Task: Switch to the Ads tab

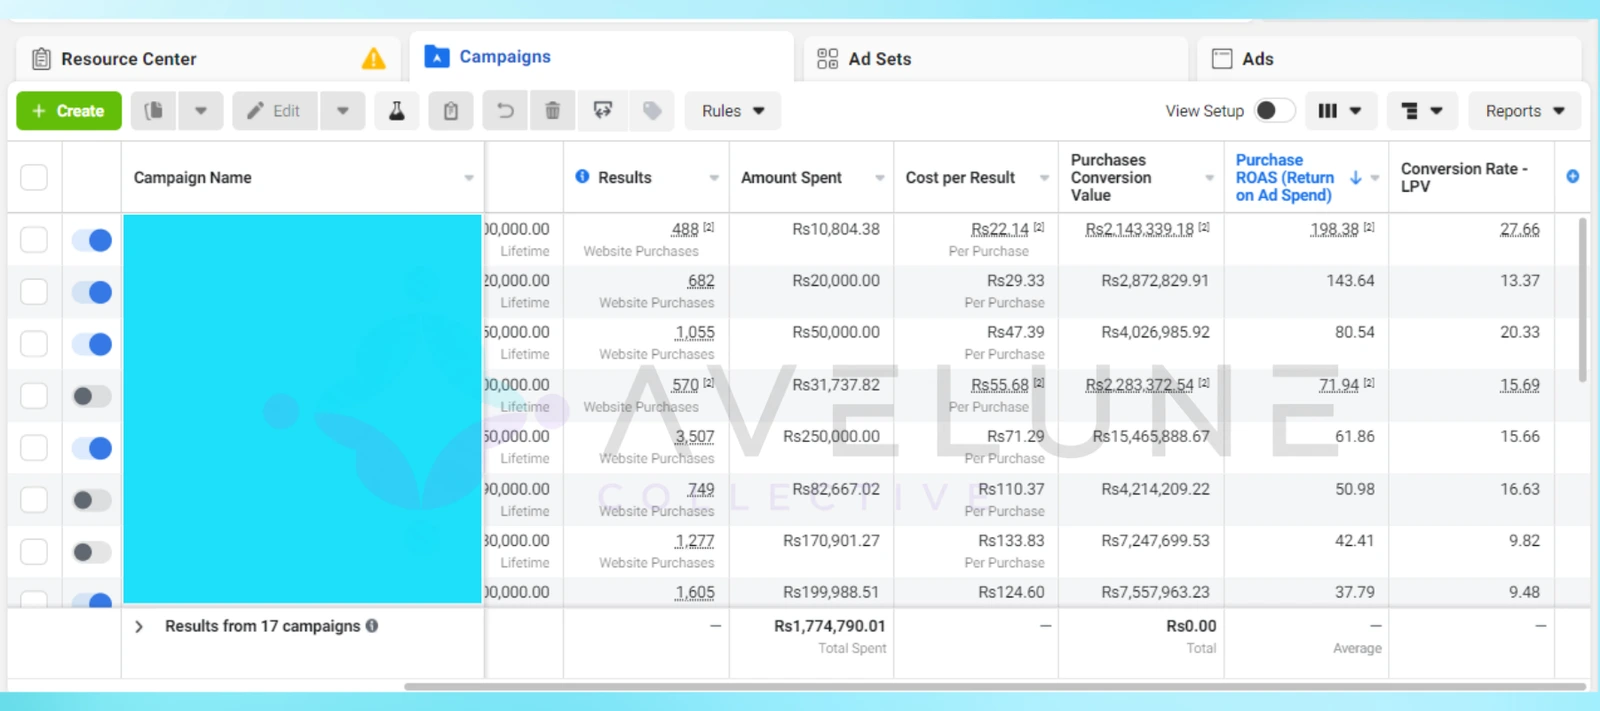Action: pyautogui.click(x=1389, y=59)
